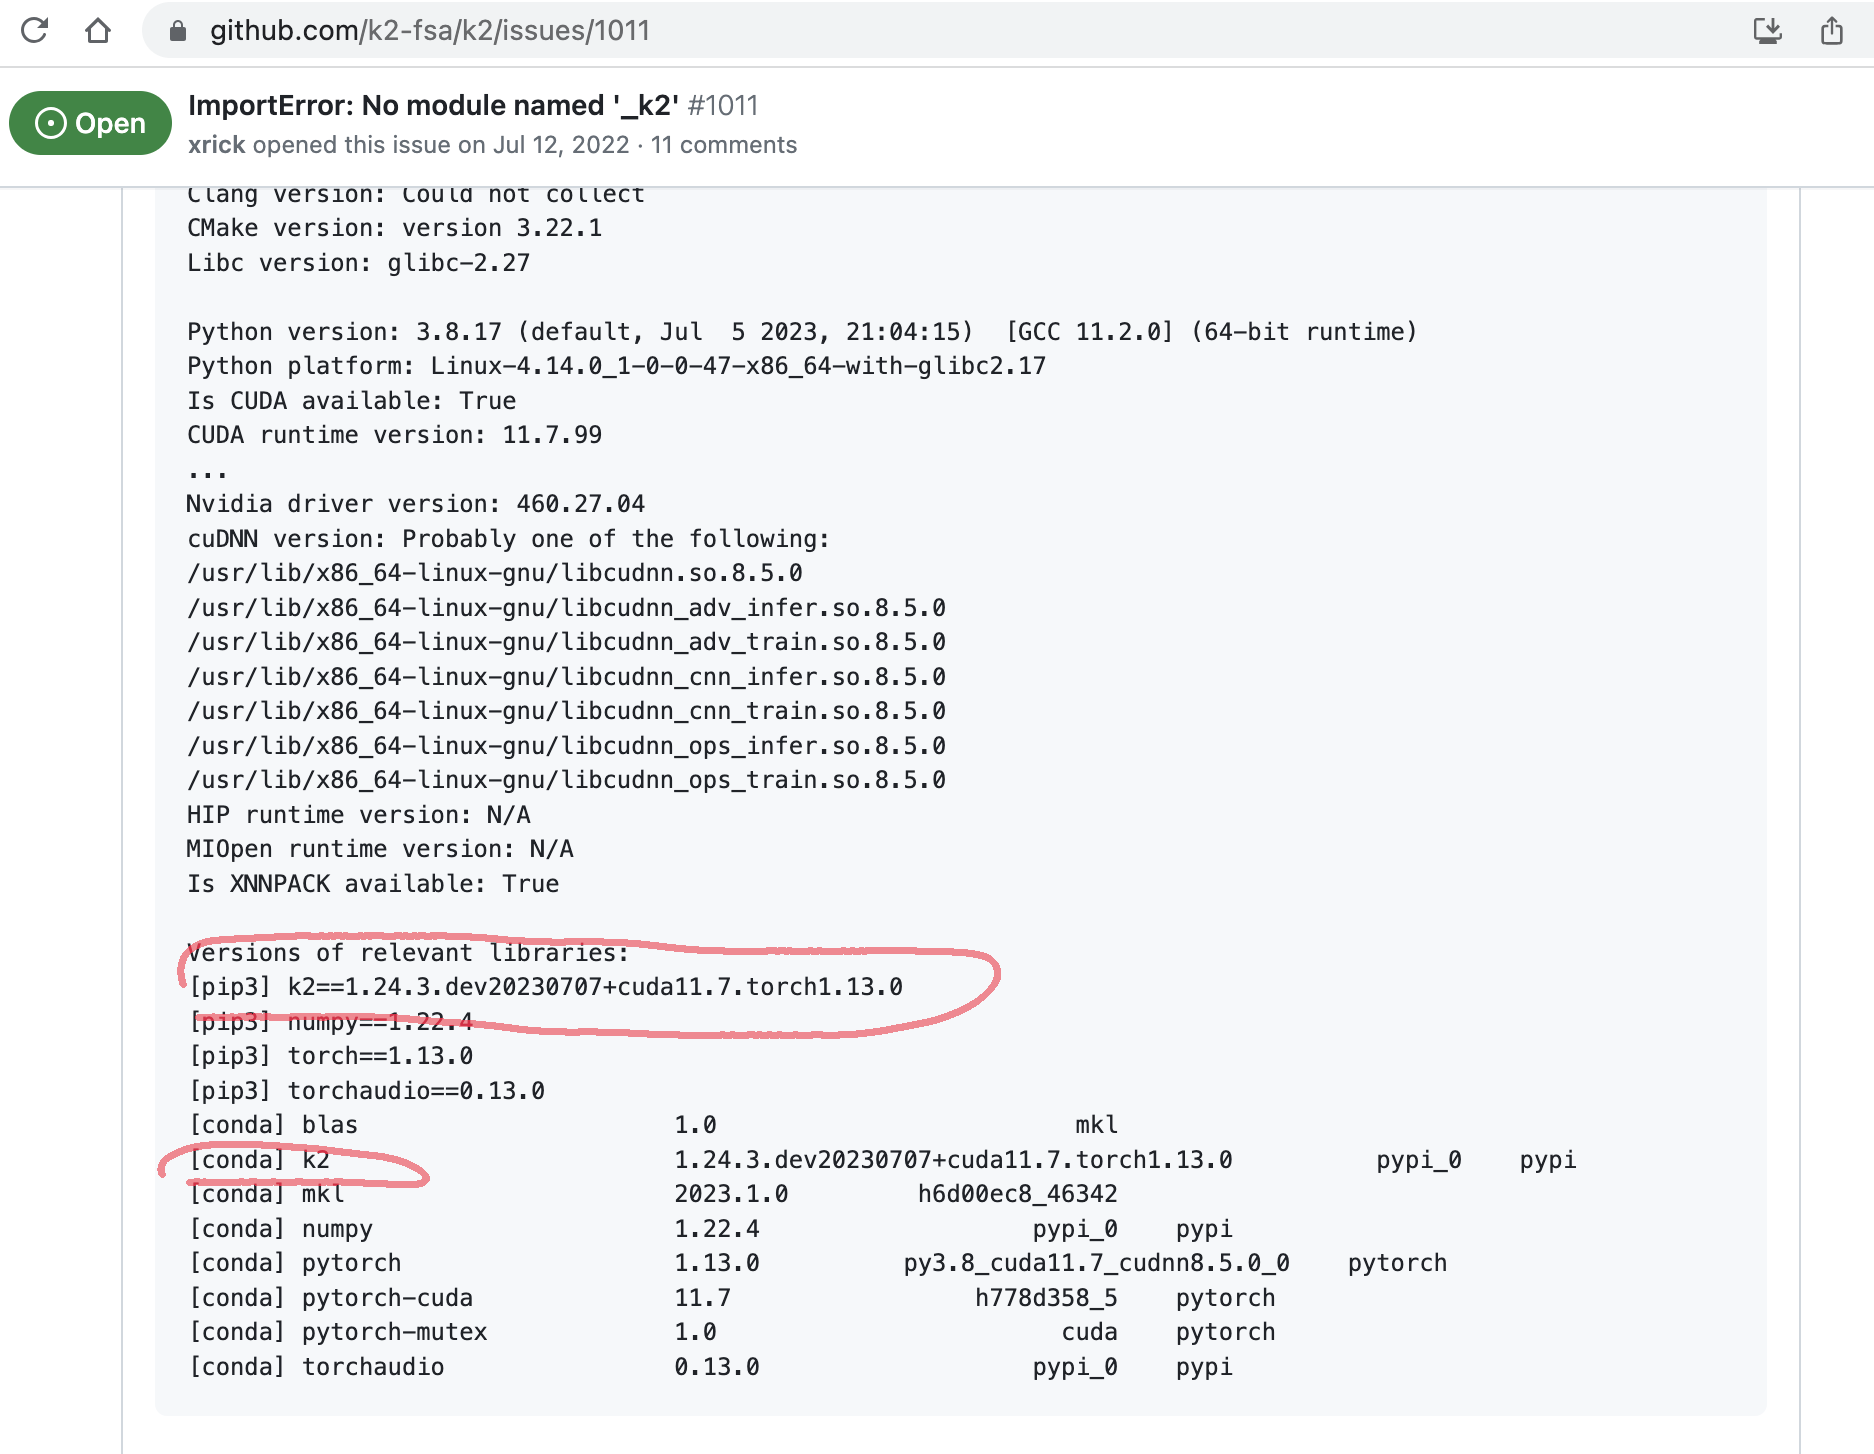Open the browser share icon

point(1832,30)
